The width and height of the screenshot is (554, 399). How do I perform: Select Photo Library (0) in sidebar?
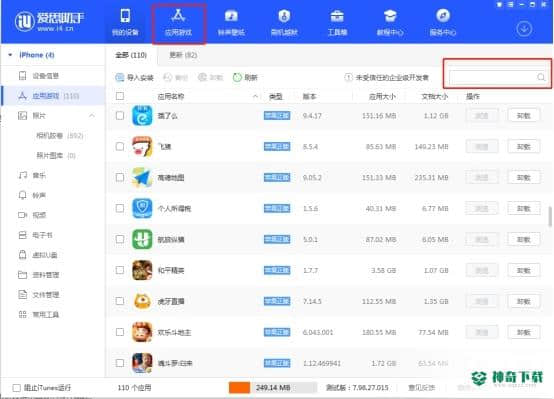tap(56, 156)
